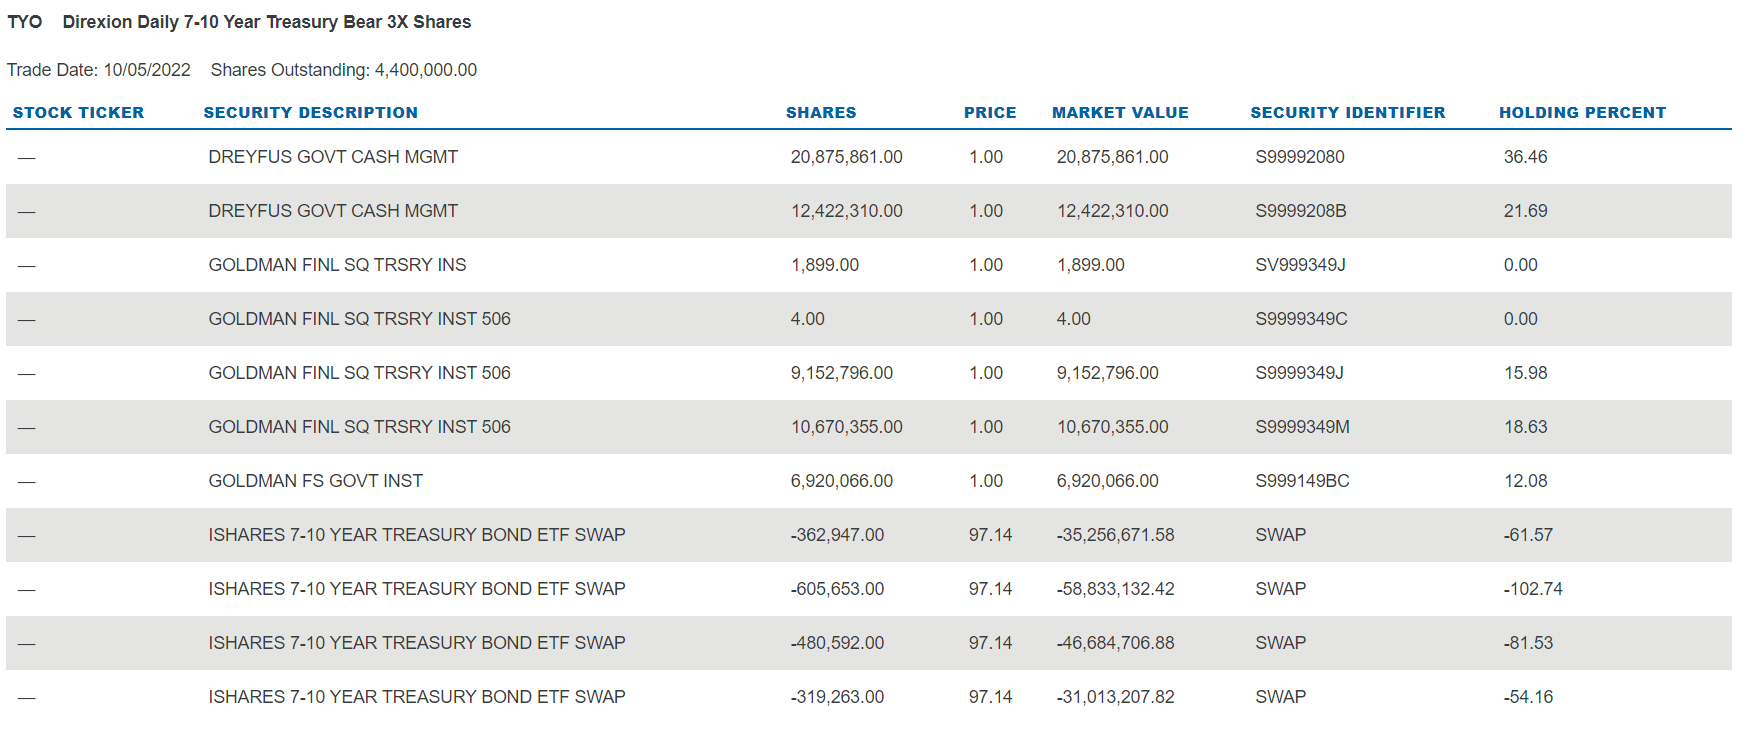Click SWAP identifier in the -480,592.00 row
The image size is (1752, 742).
(x=1280, y=643)
